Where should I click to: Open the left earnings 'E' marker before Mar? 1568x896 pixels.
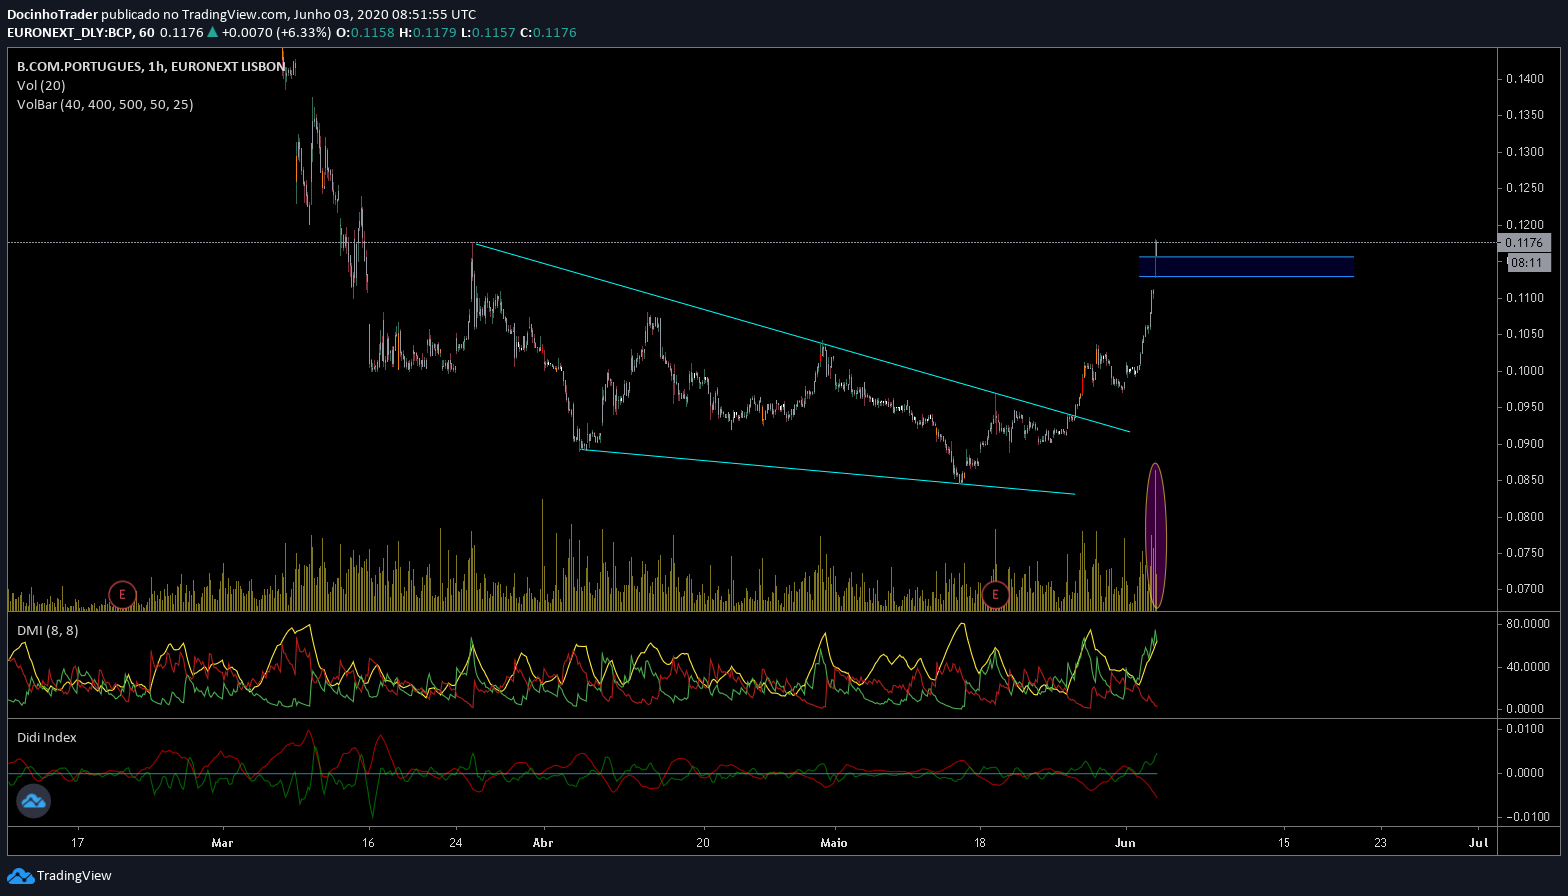122,595
